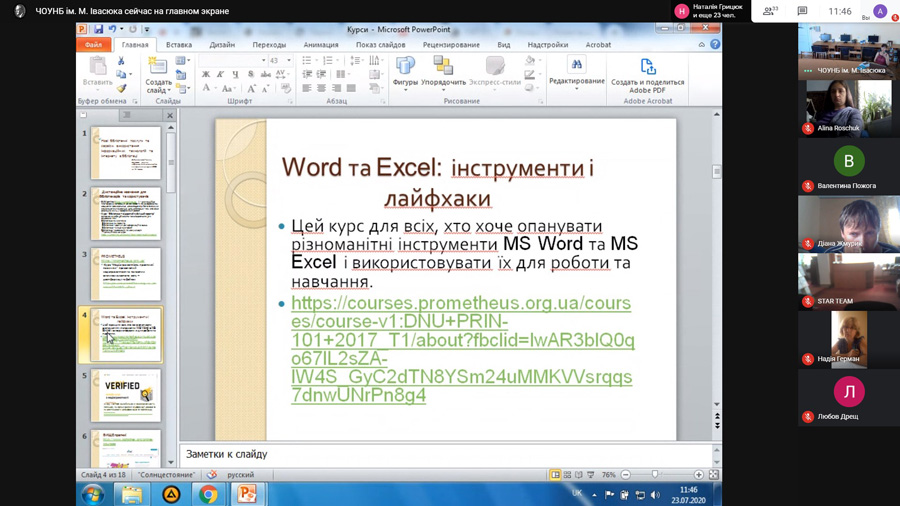Apply text shadow (S) formatting
Image resolution: width=900 pixels, height=506 pixels.
point(251,75)
